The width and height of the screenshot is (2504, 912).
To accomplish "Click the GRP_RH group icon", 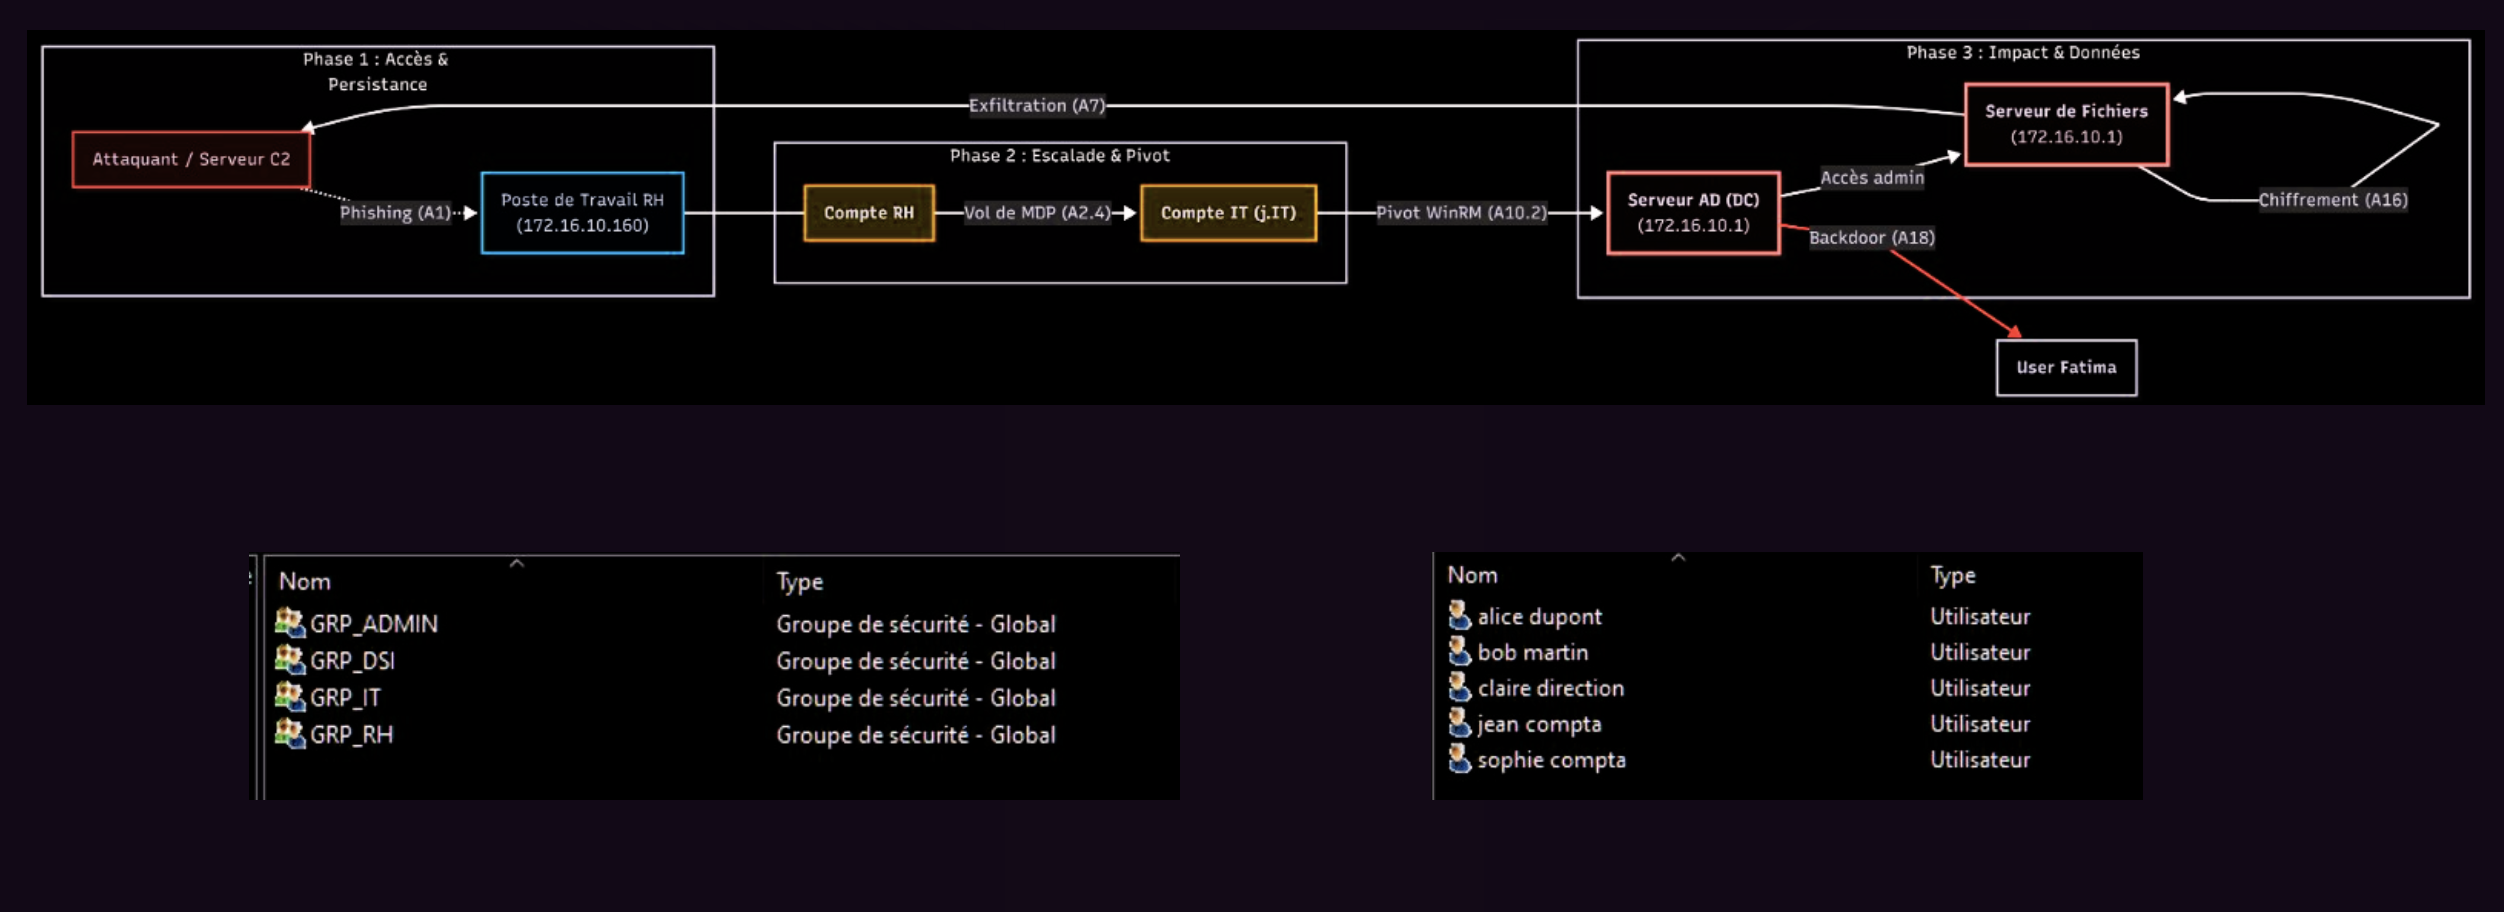I will coord(290,734).
